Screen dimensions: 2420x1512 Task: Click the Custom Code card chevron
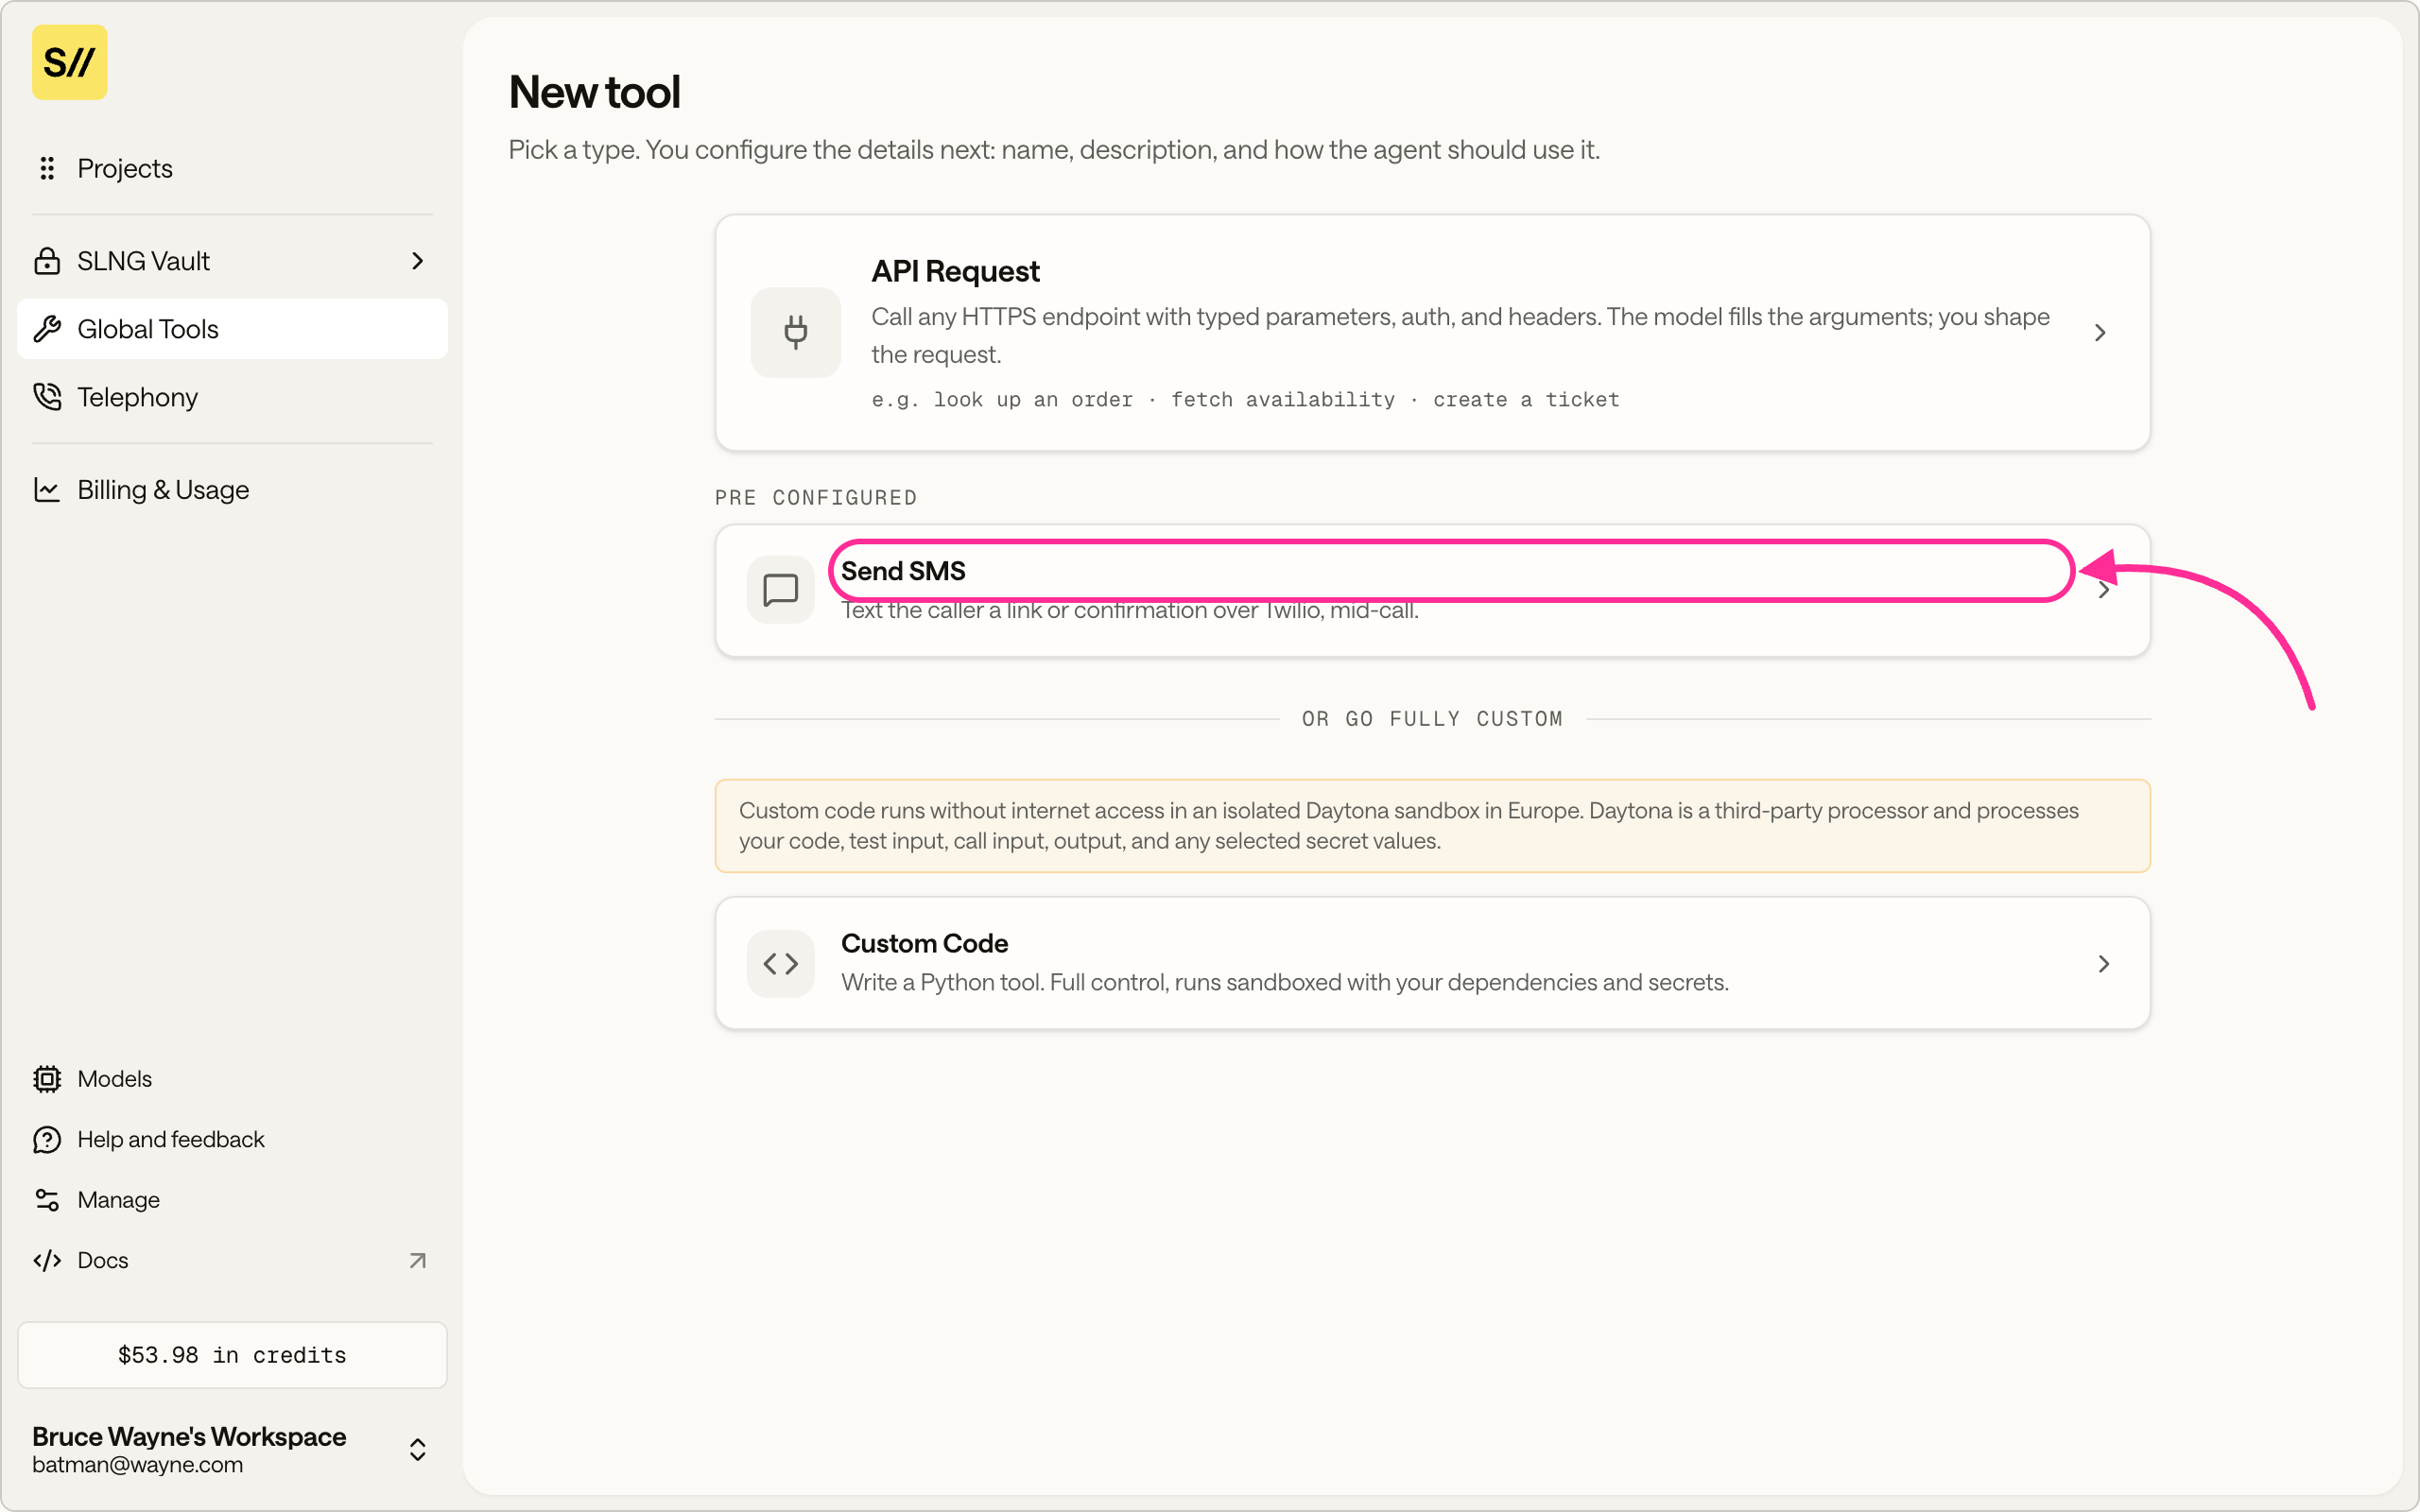click(2104, 964)
